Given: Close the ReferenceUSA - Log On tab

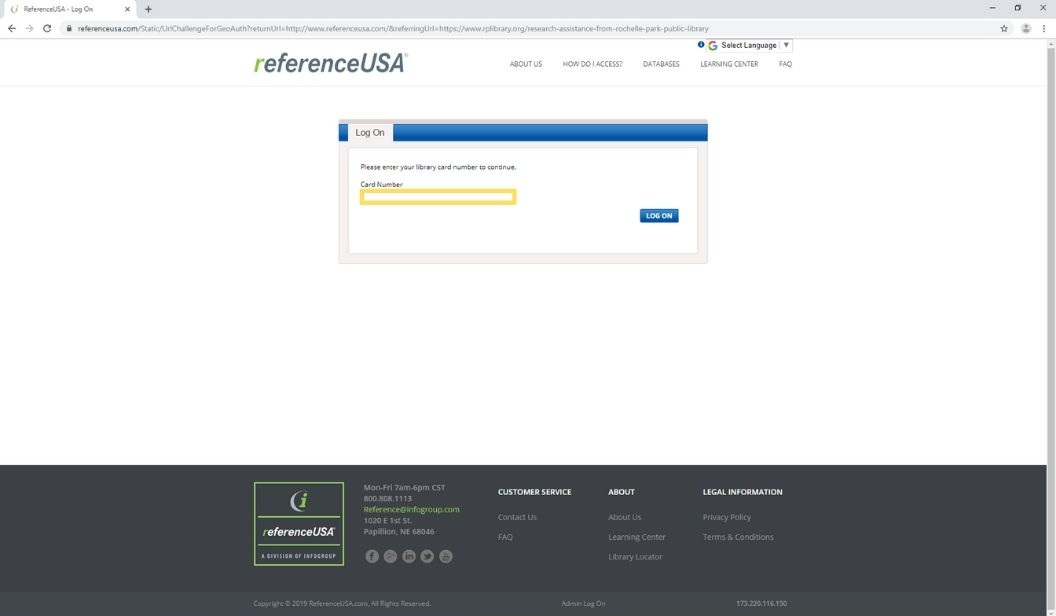Looking at the screenshot, I should point(127,9).
